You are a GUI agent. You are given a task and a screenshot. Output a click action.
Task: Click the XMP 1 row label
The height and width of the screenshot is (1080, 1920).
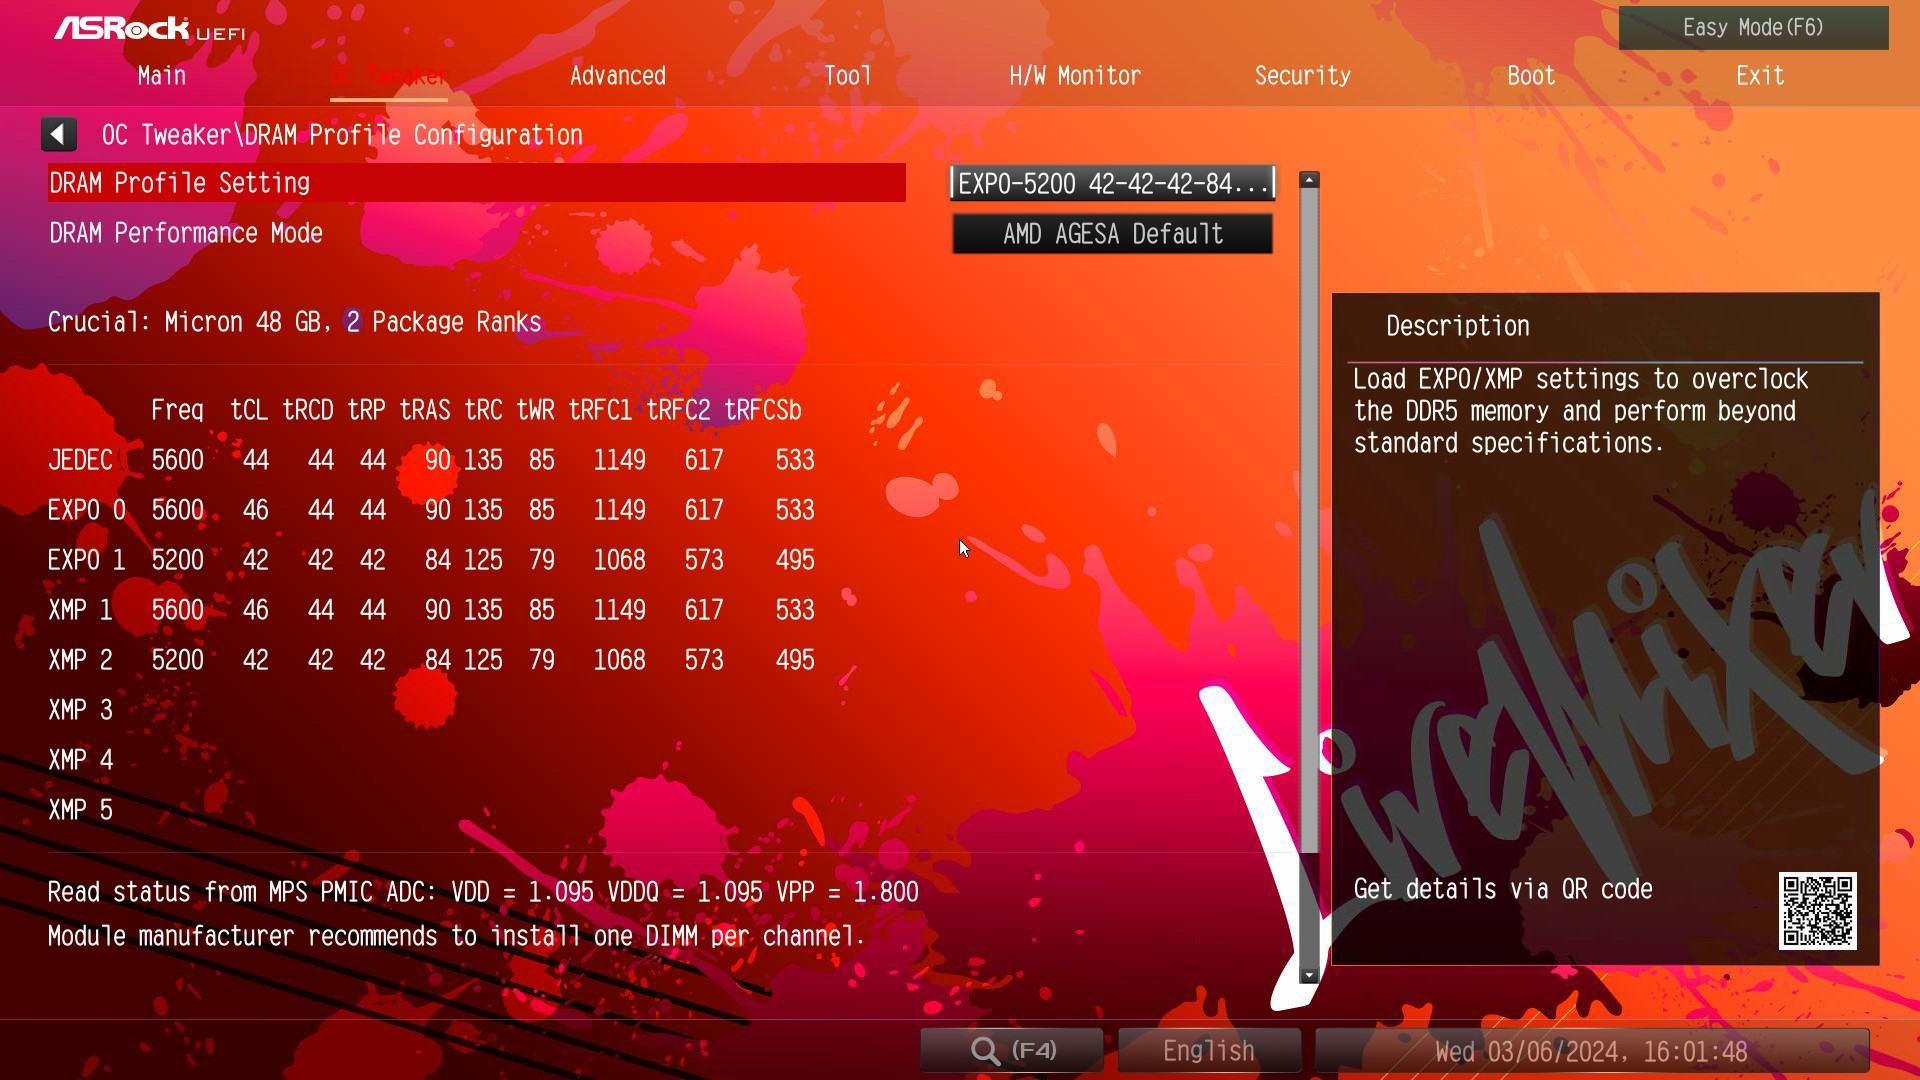pyautogui.click(x=80, y=610)
